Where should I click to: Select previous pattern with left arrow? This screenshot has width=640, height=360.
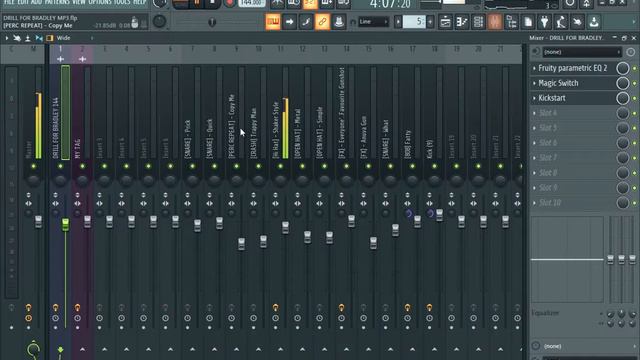coord(398,22)
